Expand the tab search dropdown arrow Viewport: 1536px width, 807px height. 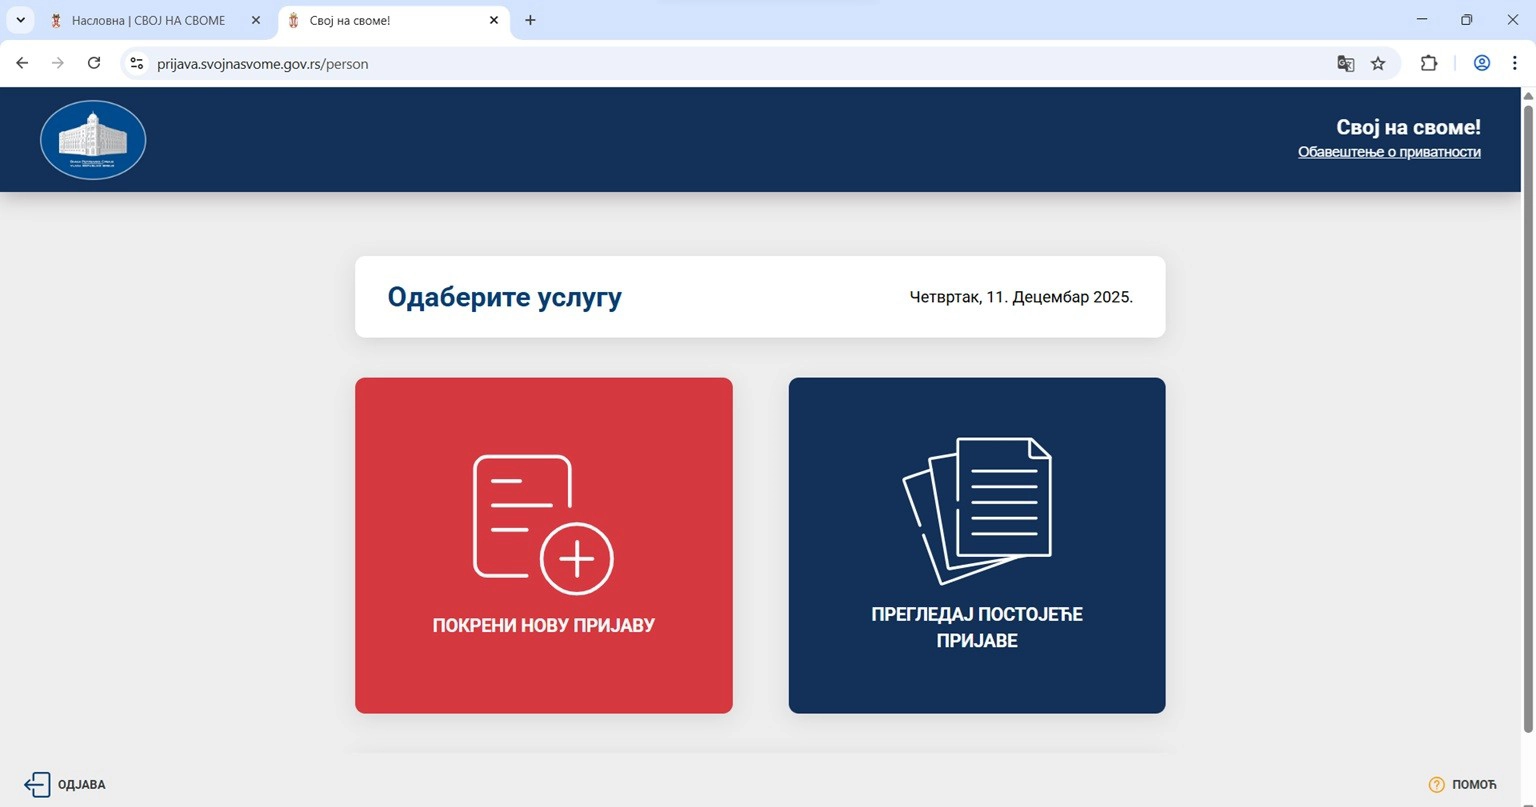[20, 20]
